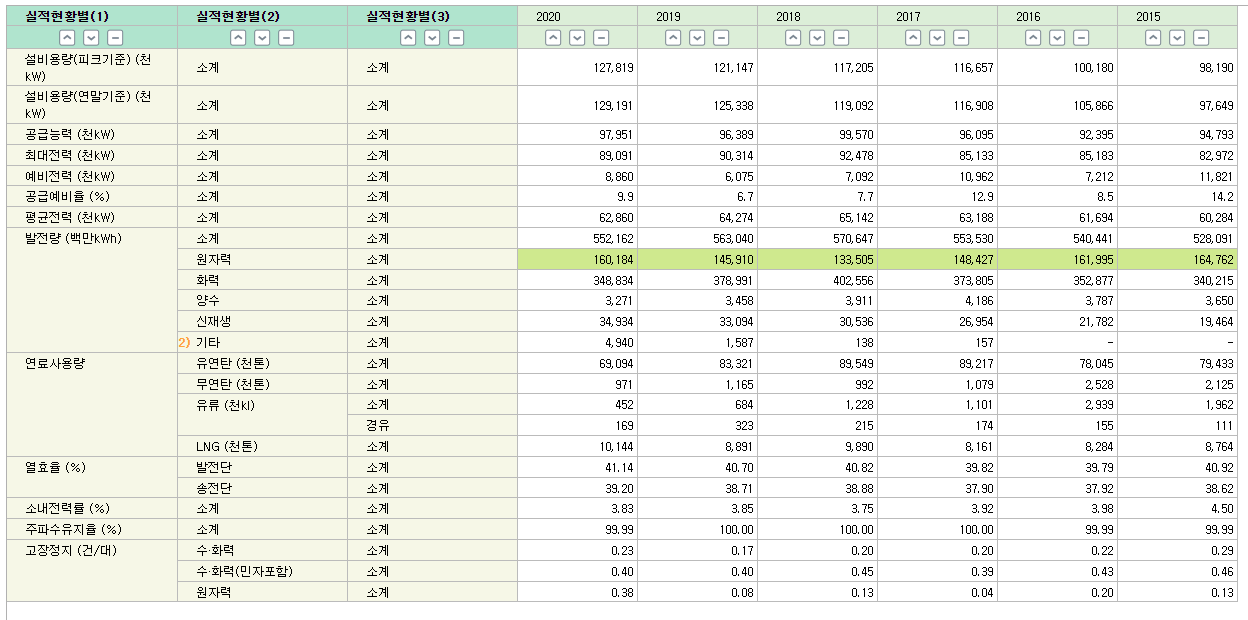Image resolution: width=1248 pixels, height=620 pixels.
Task: Open footnote marker 2) beside 기타
Action: point(184,342)
